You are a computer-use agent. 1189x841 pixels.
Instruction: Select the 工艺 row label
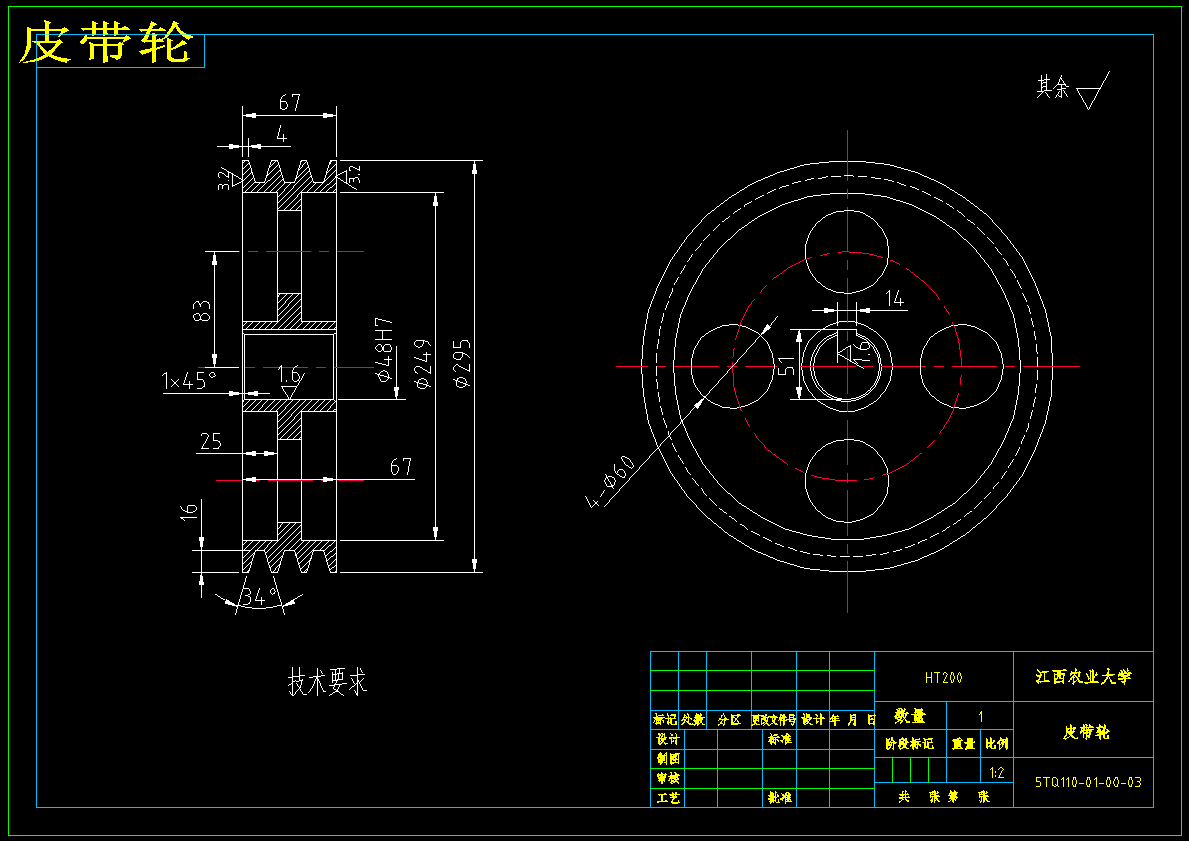(668, 798)
